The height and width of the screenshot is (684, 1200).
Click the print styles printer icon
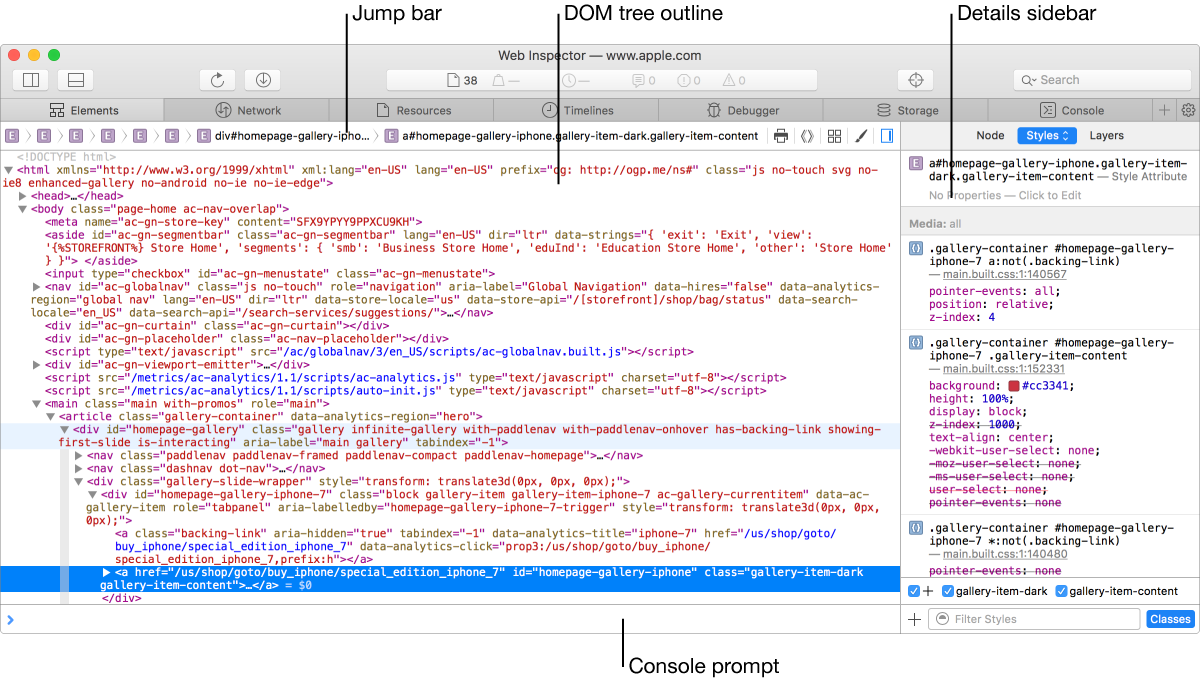click(781, 136)
